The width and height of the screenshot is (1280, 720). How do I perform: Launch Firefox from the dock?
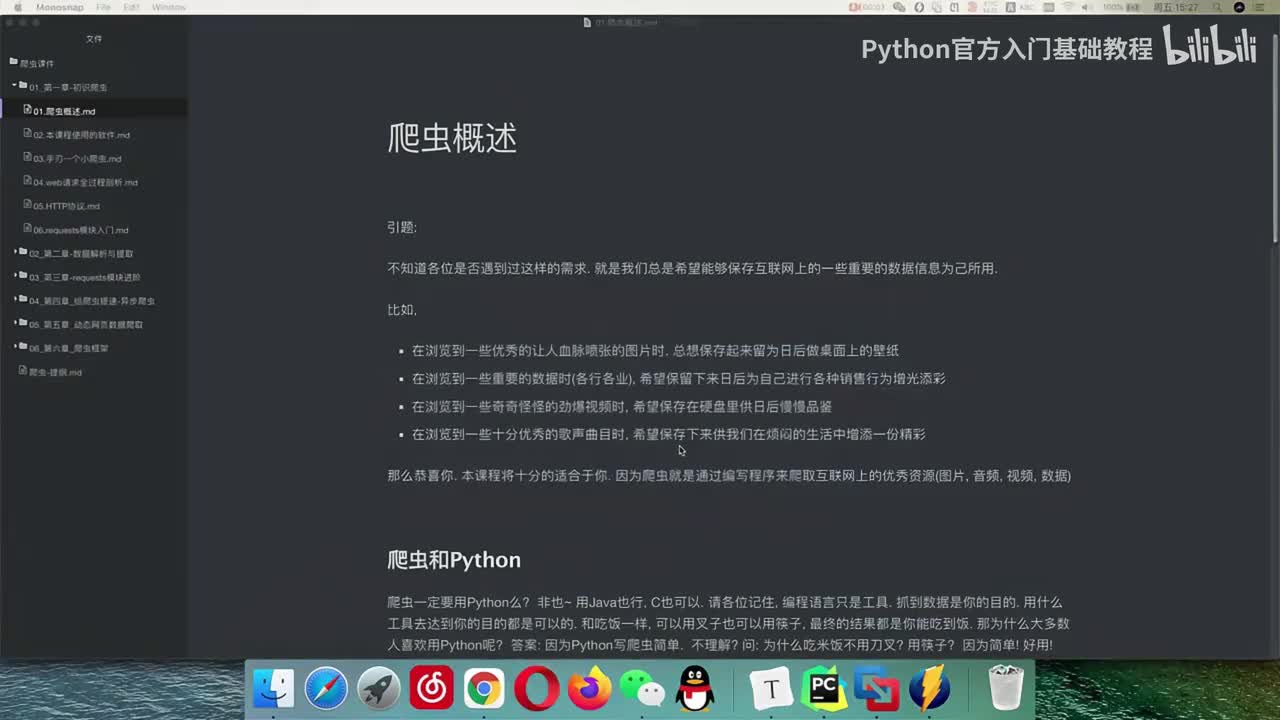[x=588, y=689]
